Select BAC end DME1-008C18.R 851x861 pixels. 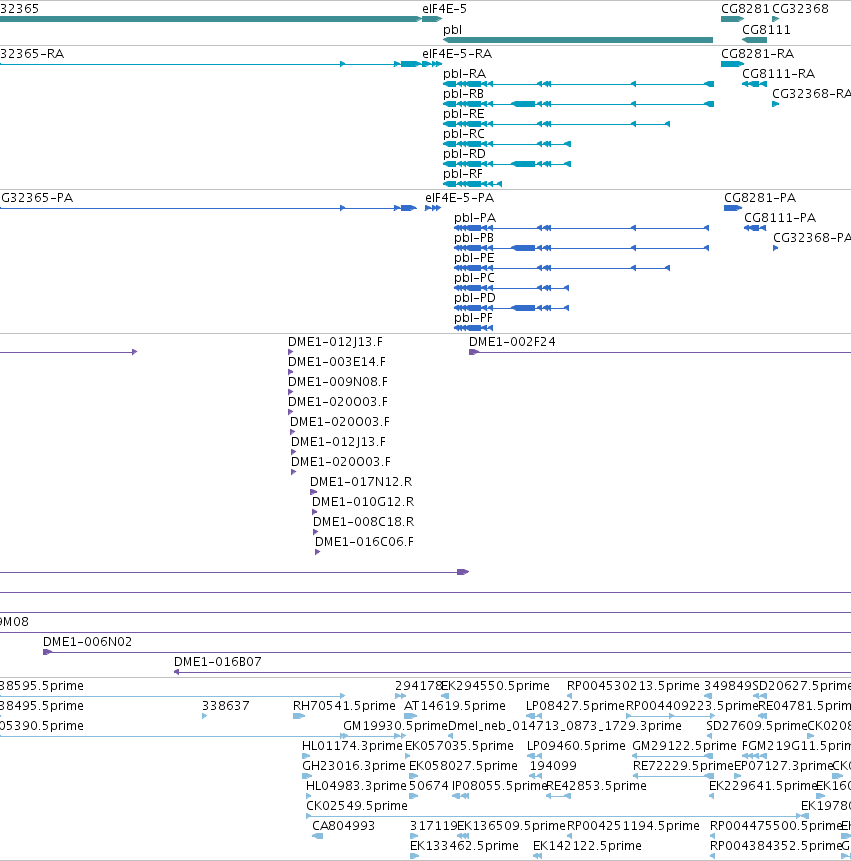pyautogui.click(x=363, y=522)
